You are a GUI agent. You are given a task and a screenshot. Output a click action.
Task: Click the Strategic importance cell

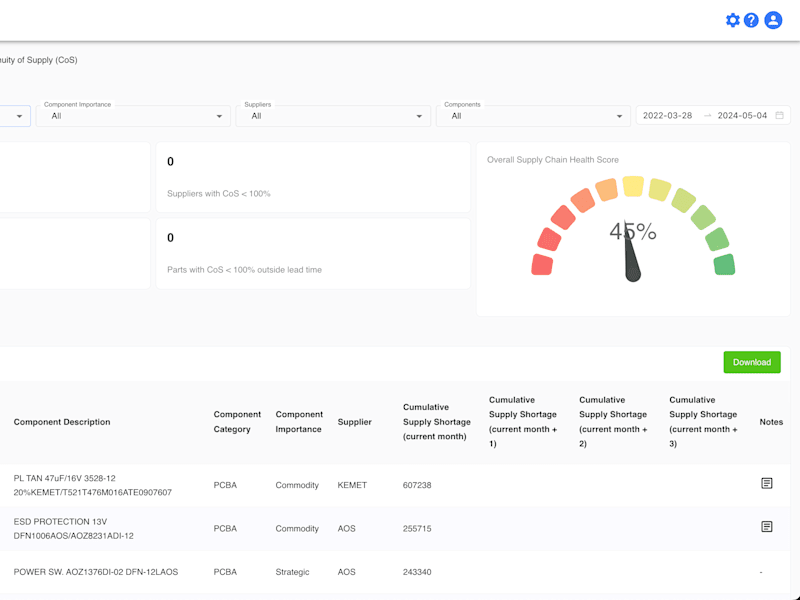click(292, 572)
